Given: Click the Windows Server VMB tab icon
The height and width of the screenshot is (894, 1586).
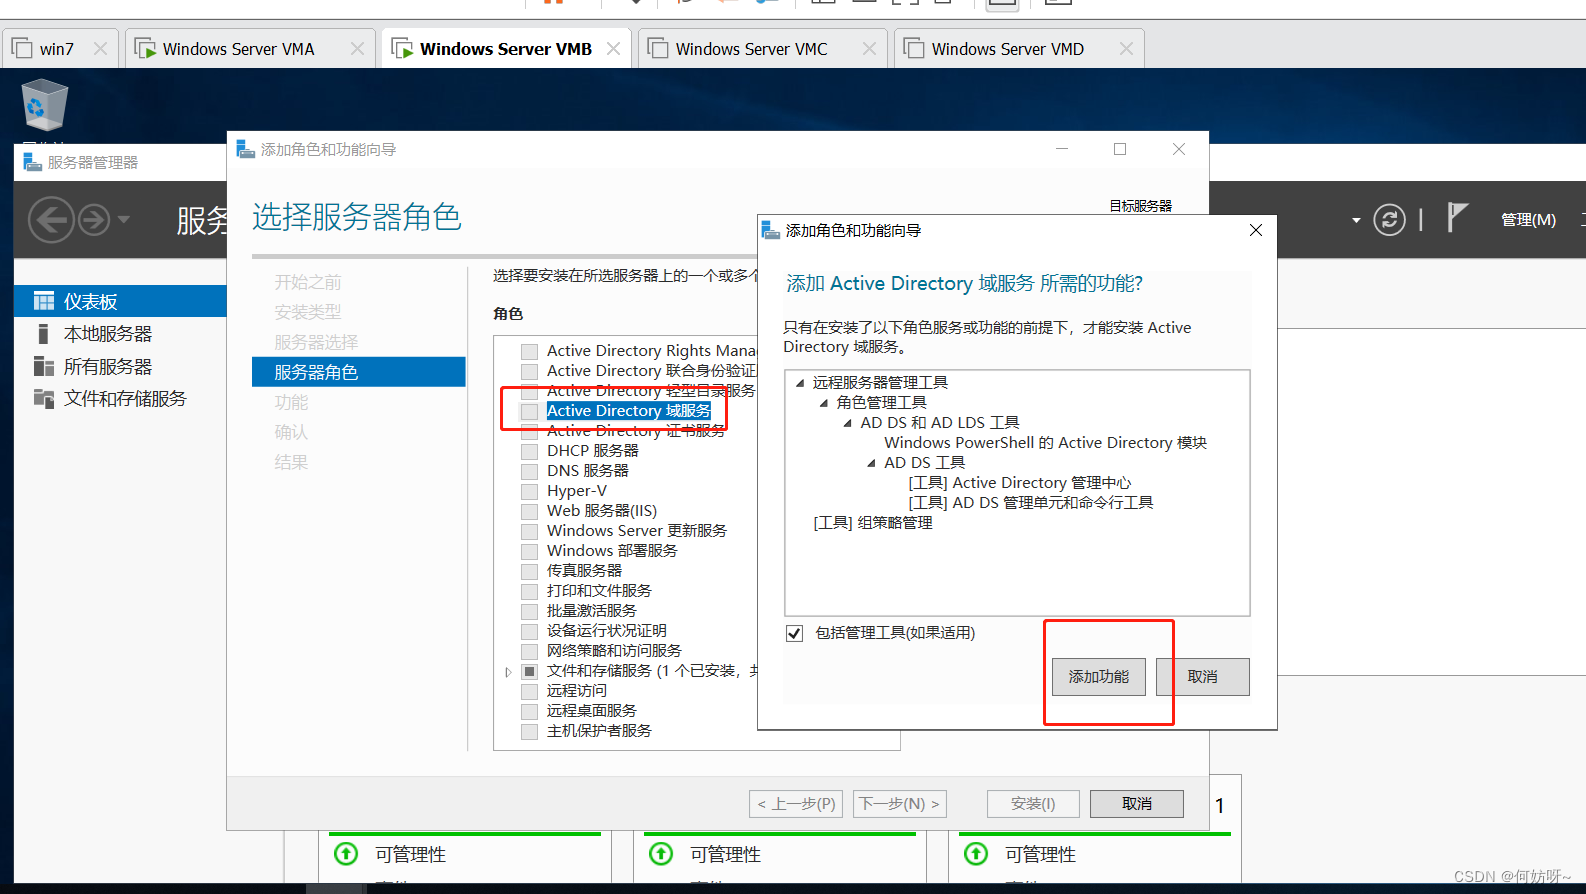Looking at the screenshot, I should (x=402, y=48).
